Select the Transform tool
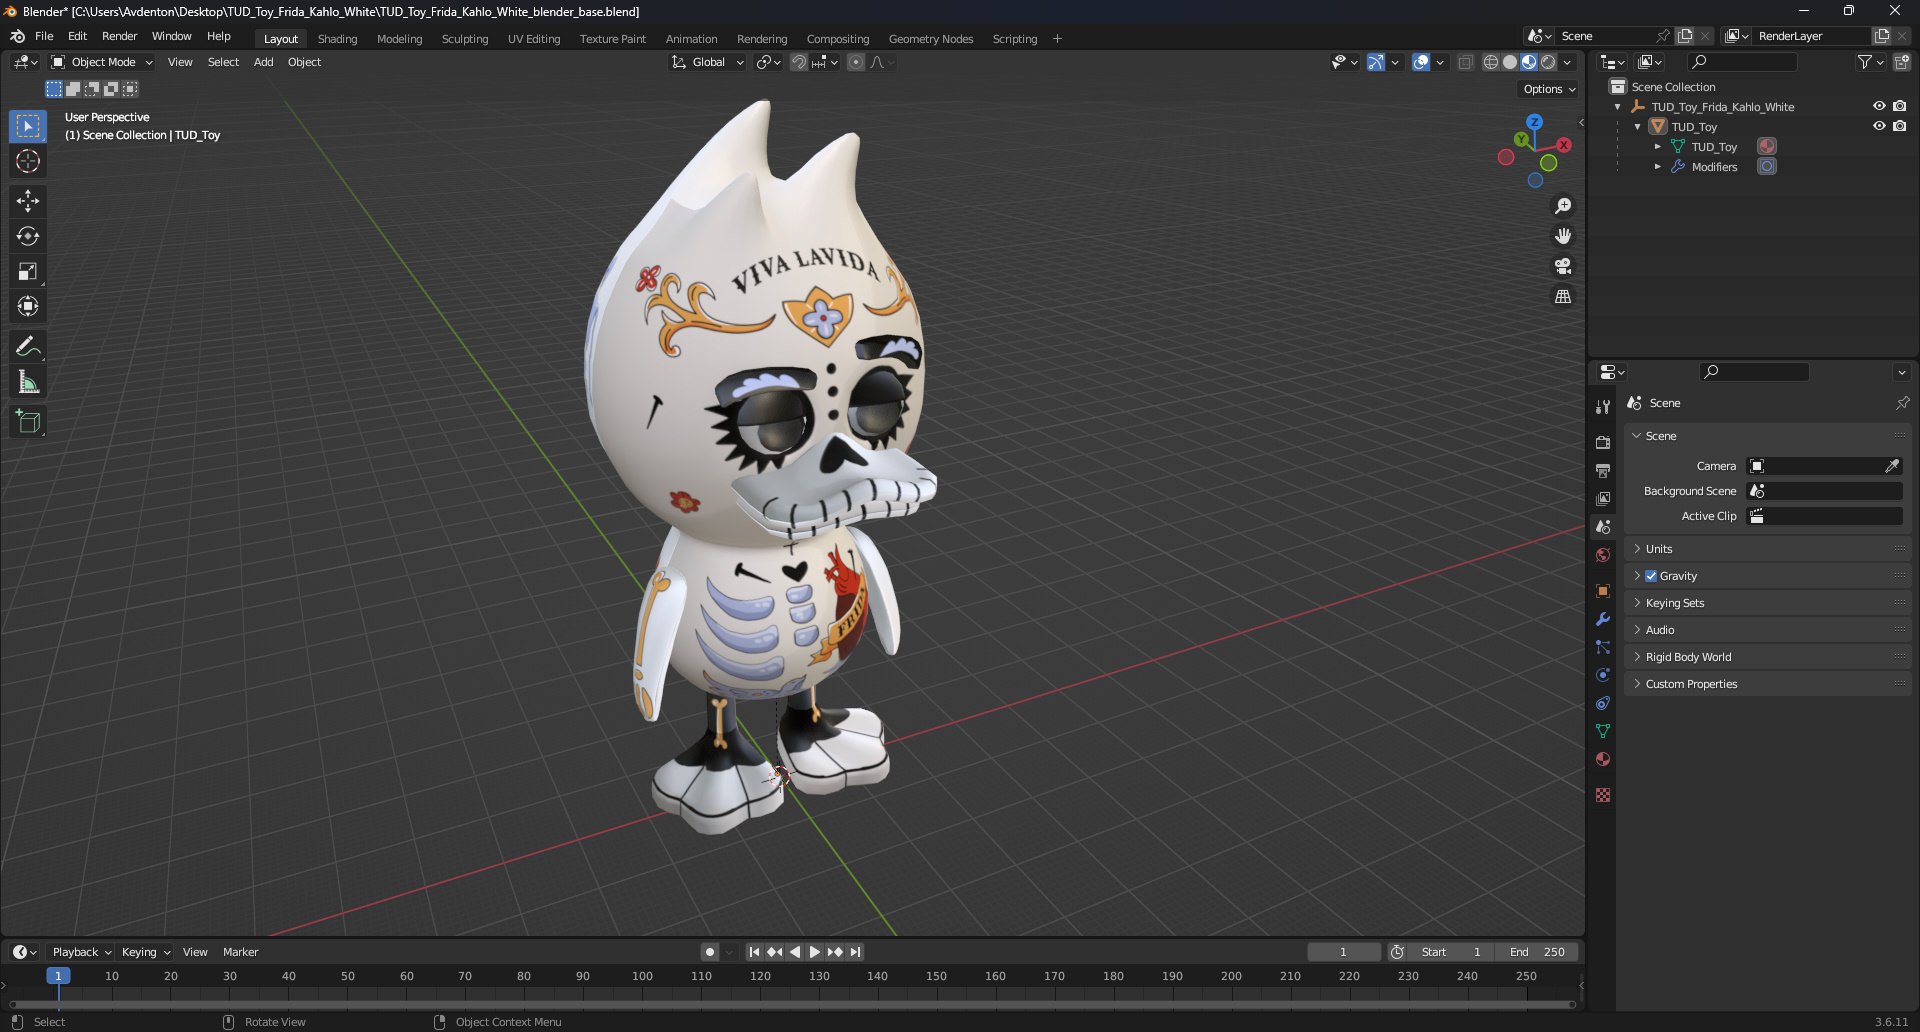Image resolution: width=1920 pixels, height=1032 pixels. click(28, 306)
